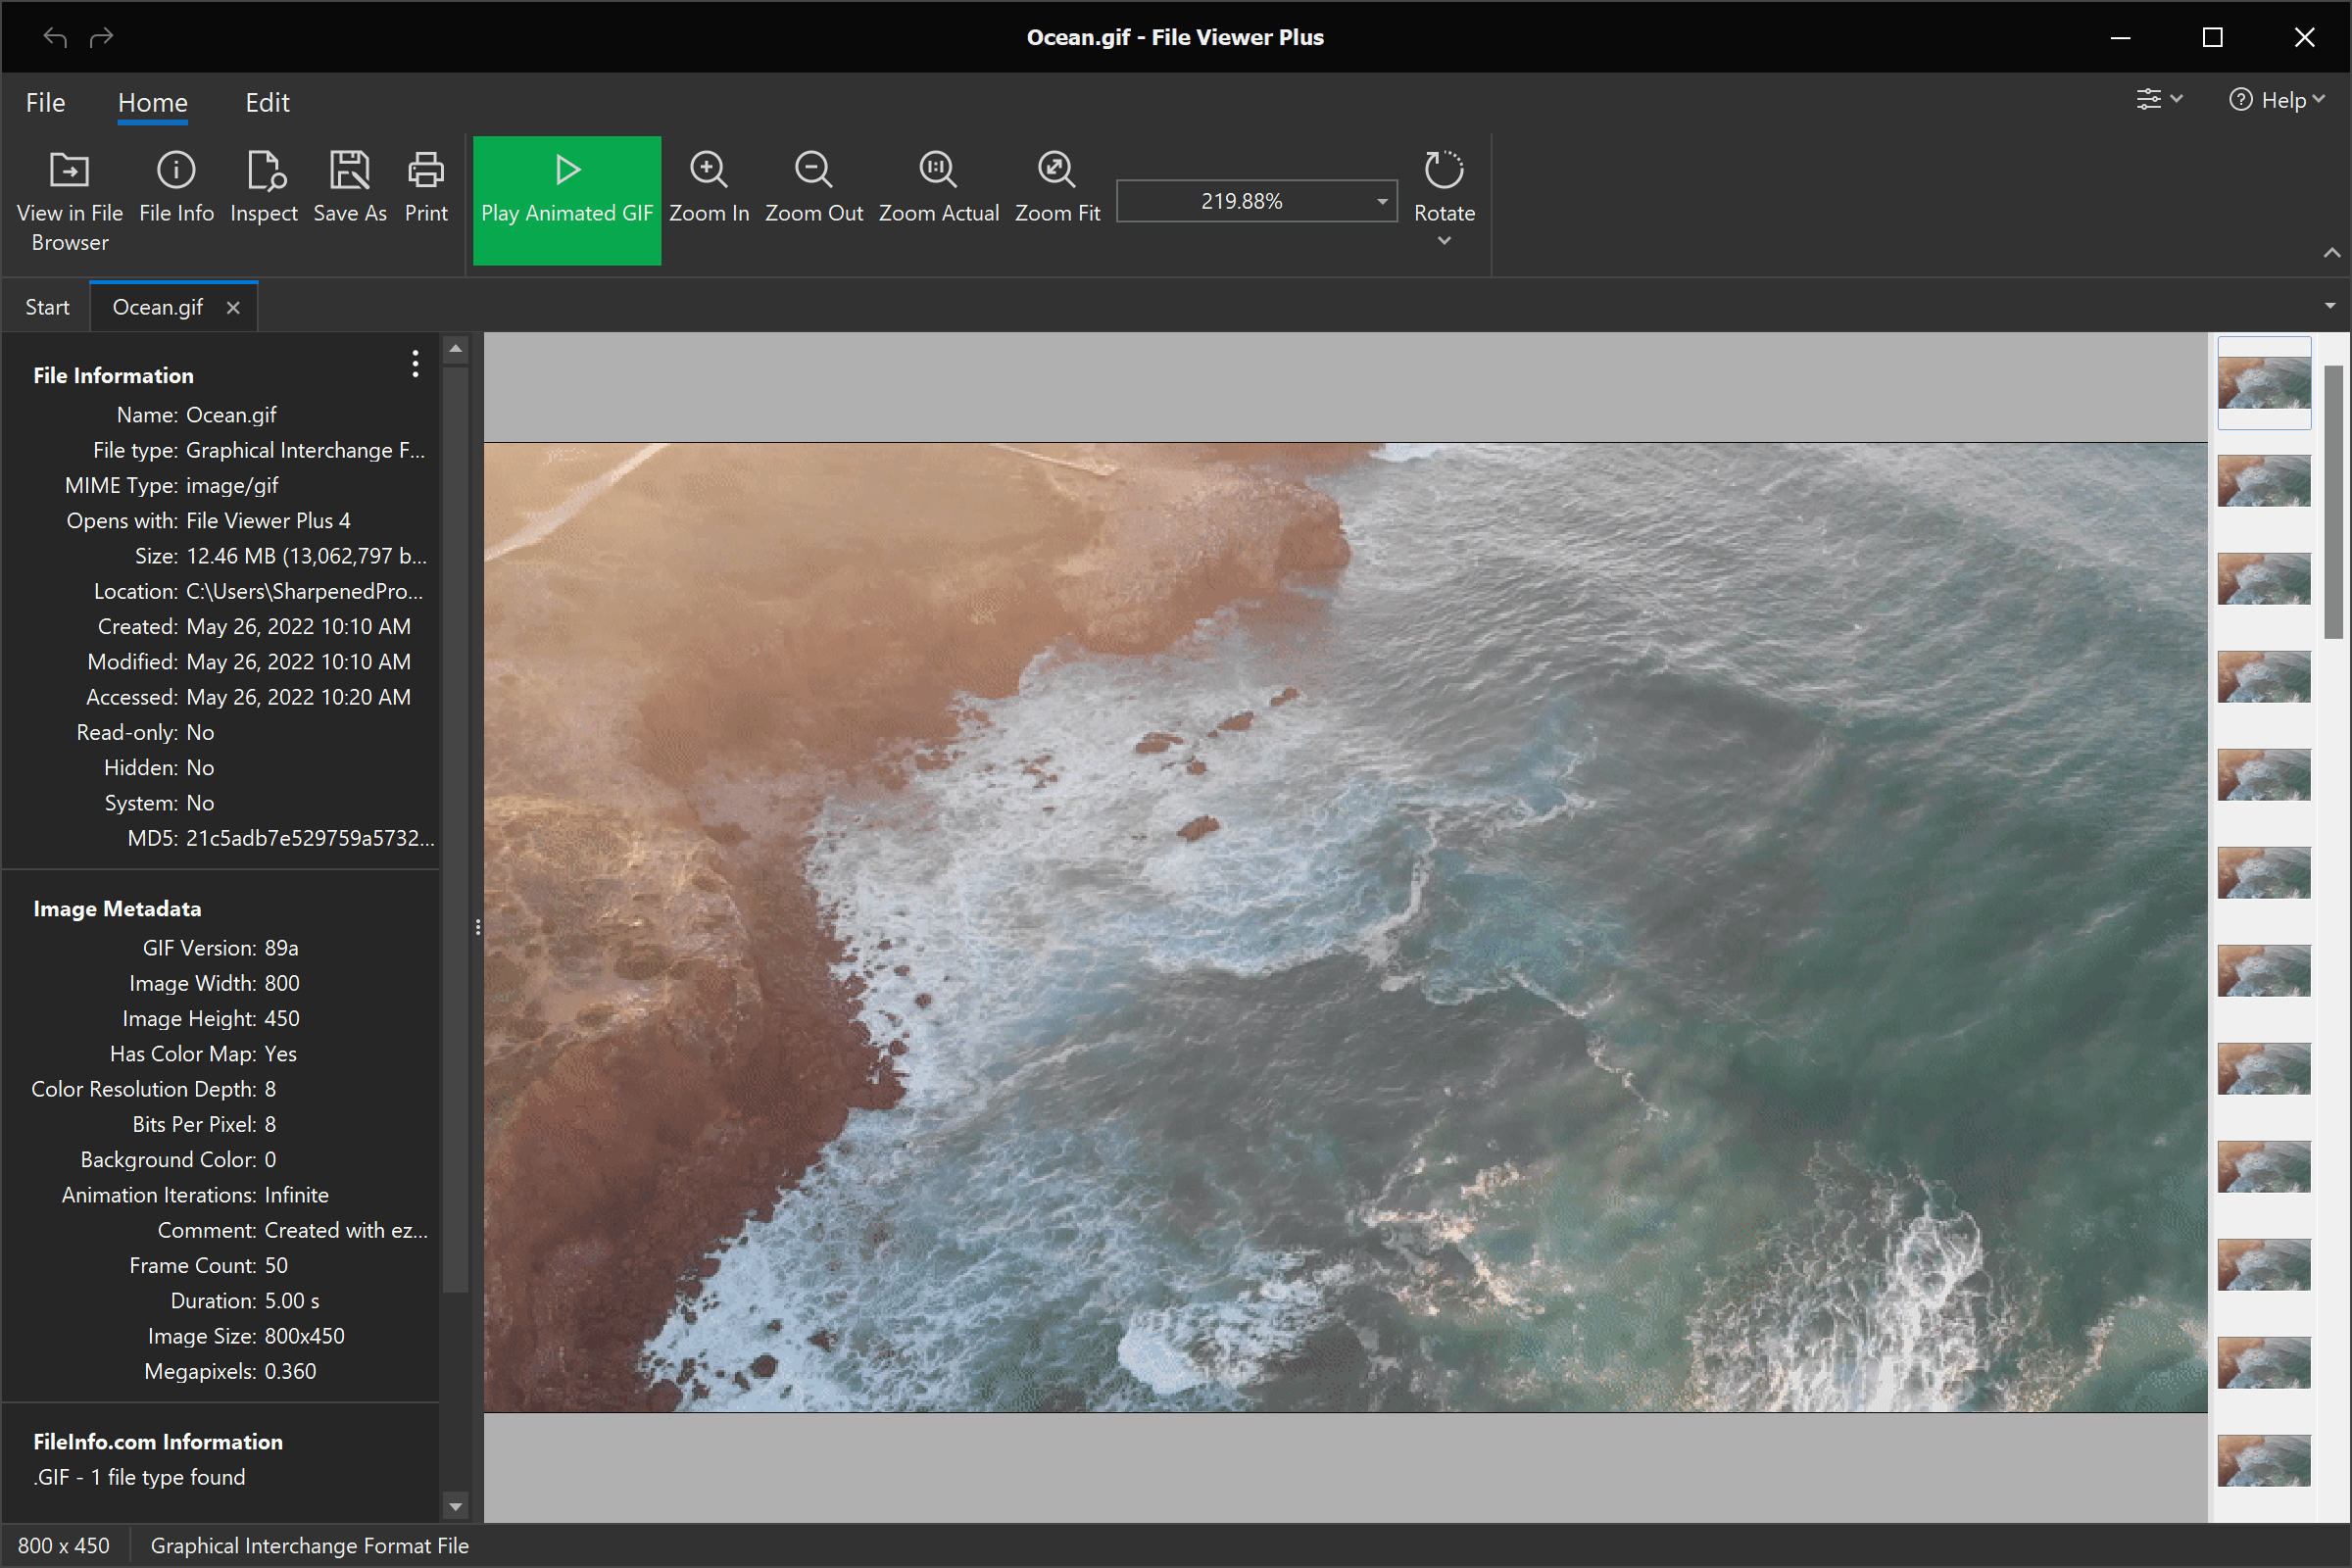Zoom In on the ocean image
The image size is (2352, 1568).
point(709,190)
